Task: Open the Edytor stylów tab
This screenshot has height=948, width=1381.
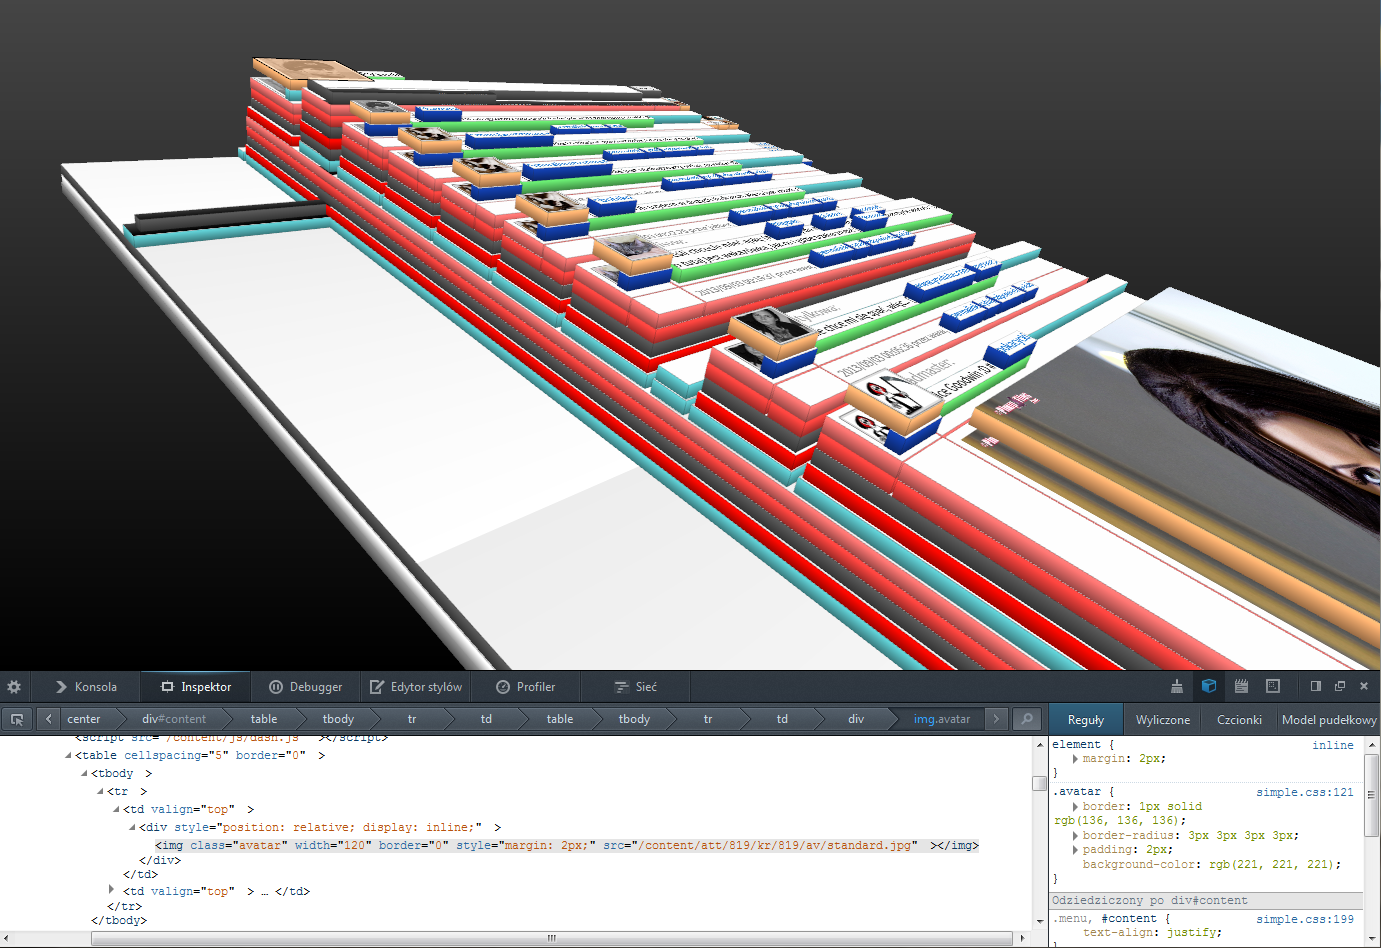Action: click(416, 687)
